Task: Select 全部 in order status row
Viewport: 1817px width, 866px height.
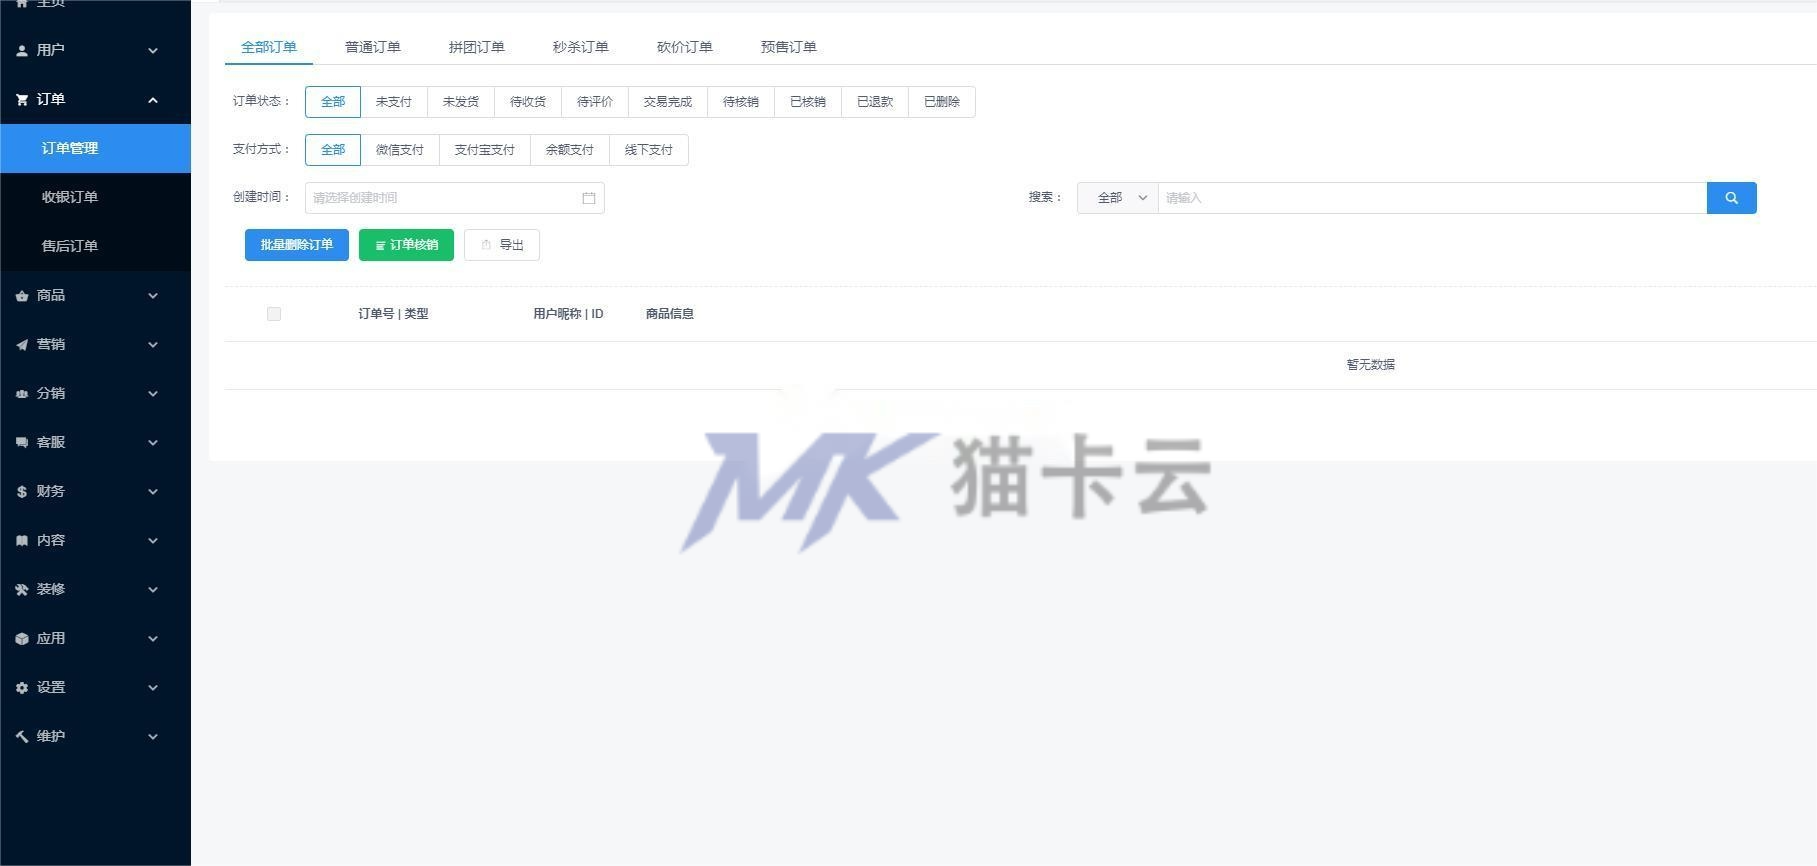Action: click(x=333, y=102)
